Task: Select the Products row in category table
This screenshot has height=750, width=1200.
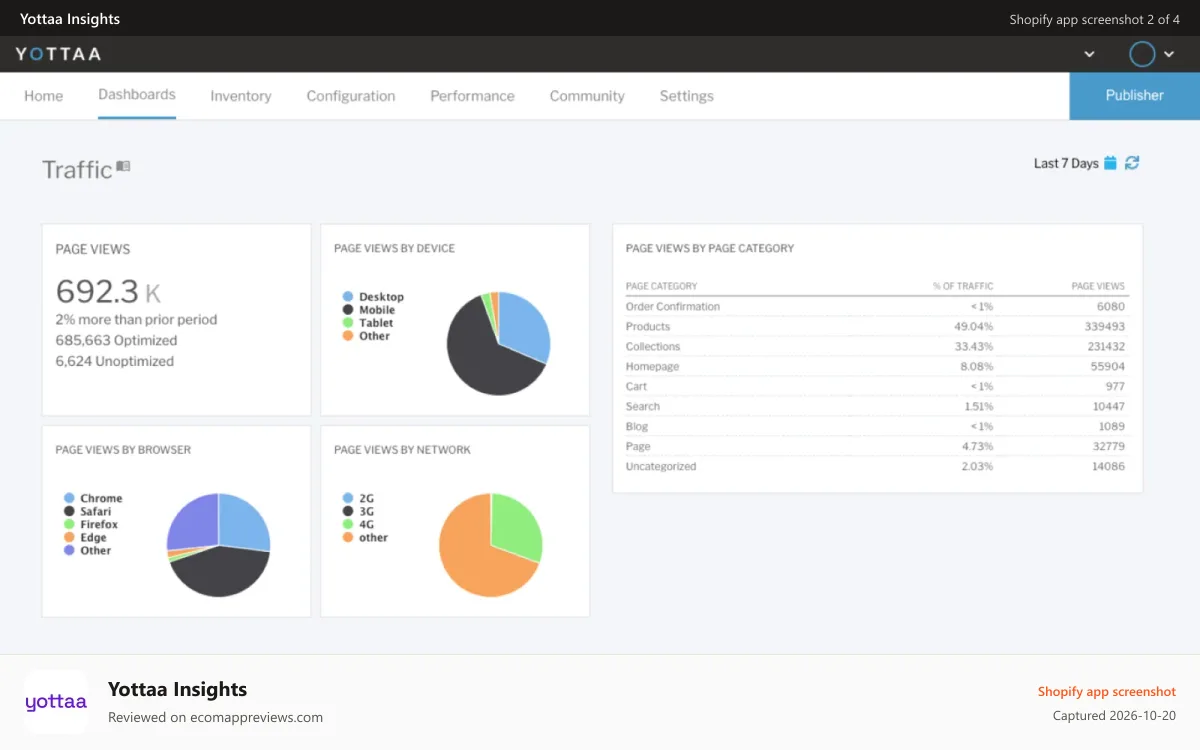Action: pos(876,327)
